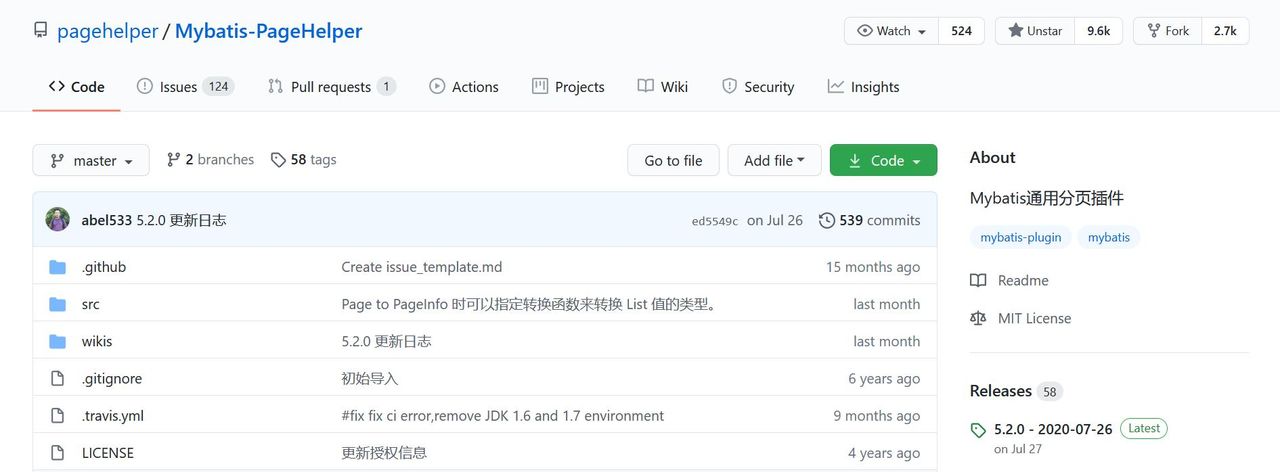Click the green tag icon beside release 5.2.0
This screenshot has width=1280, height=472.
(978, 430)
